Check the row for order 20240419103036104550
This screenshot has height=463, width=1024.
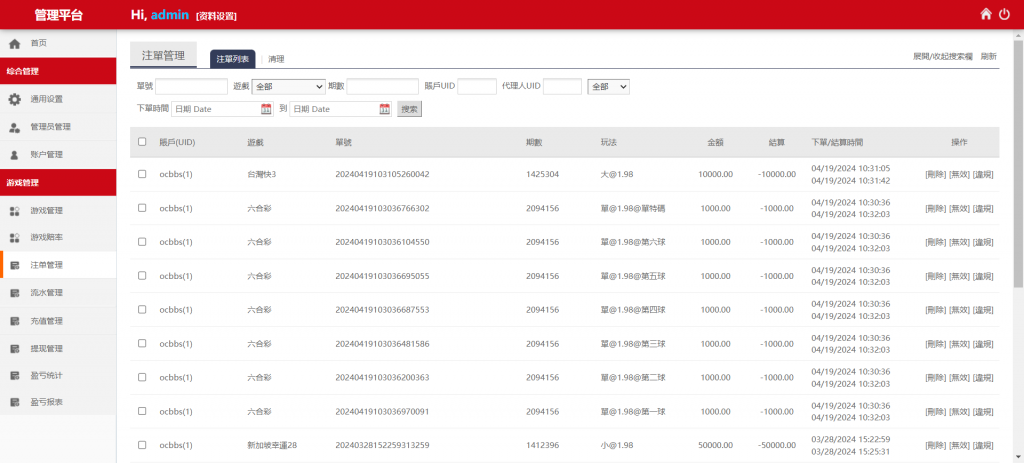pyautogui.click(x=142, y=242)
